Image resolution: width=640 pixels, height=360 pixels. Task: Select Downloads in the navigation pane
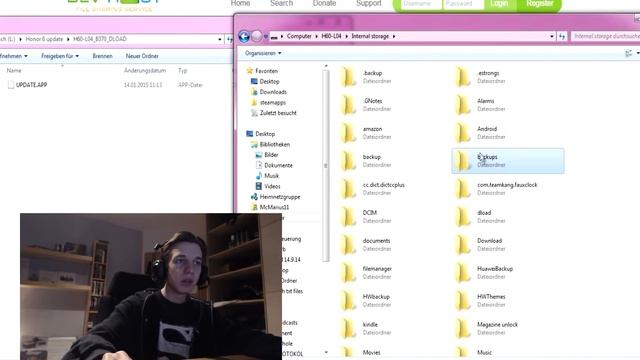point(273,92)
